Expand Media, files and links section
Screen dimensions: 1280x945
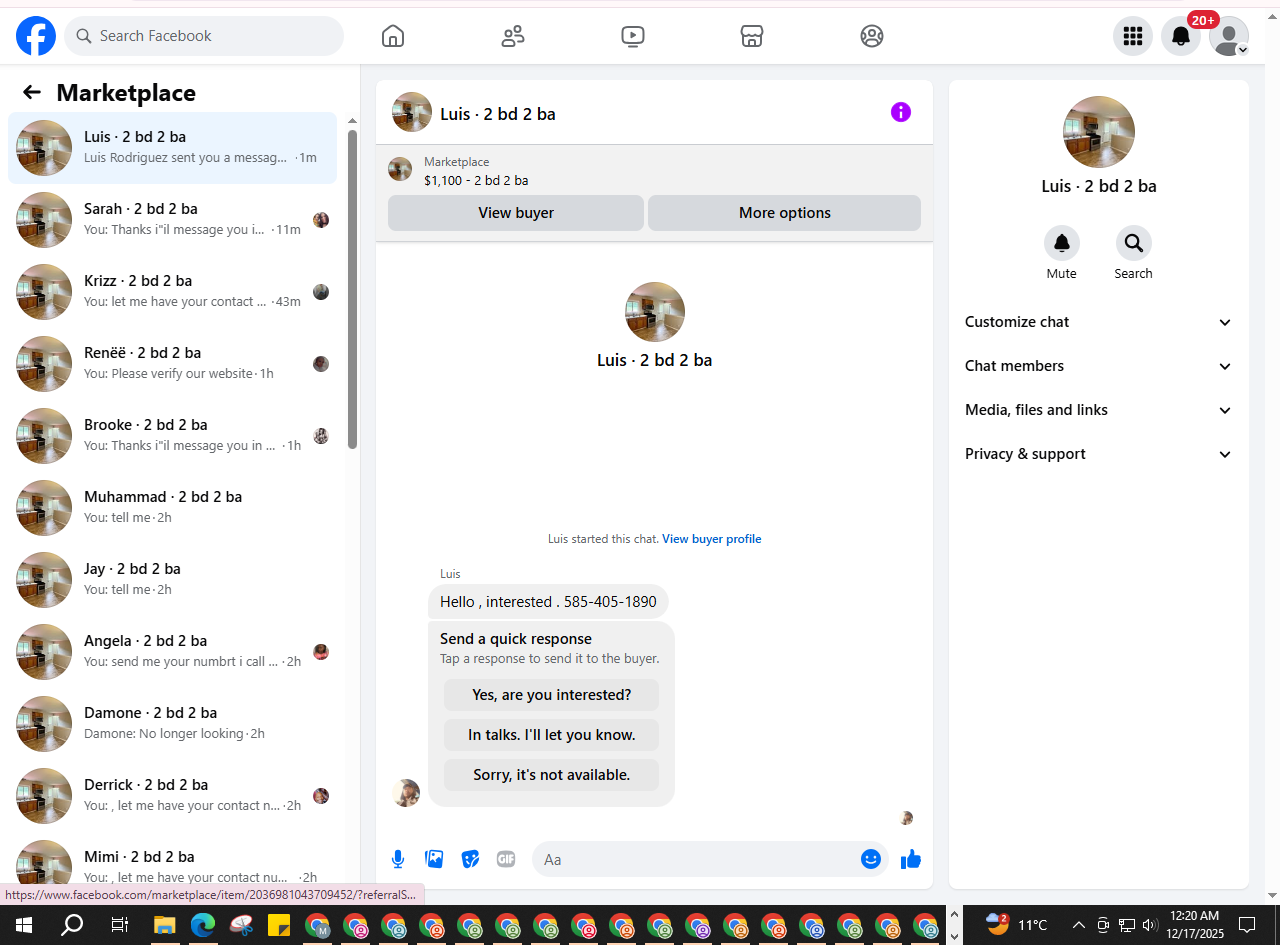coord(1099,410)
